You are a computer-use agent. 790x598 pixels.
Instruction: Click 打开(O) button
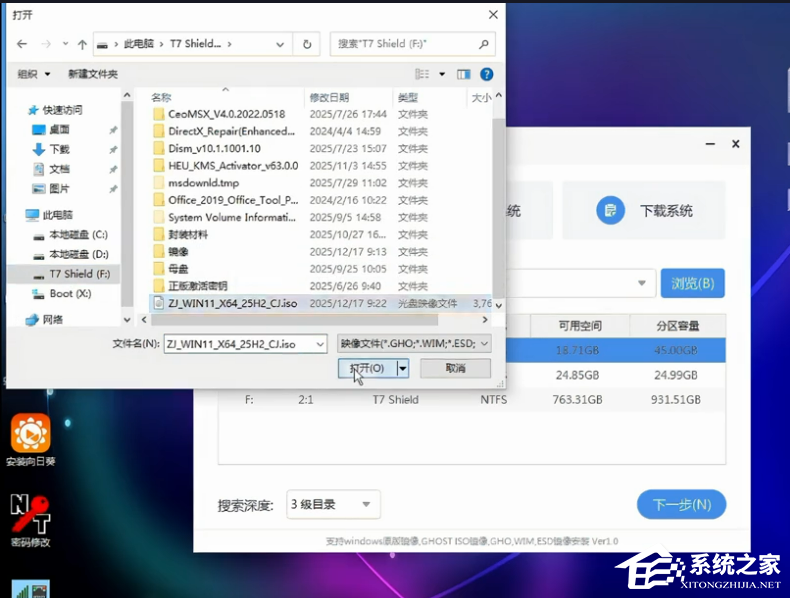point(367,368)
